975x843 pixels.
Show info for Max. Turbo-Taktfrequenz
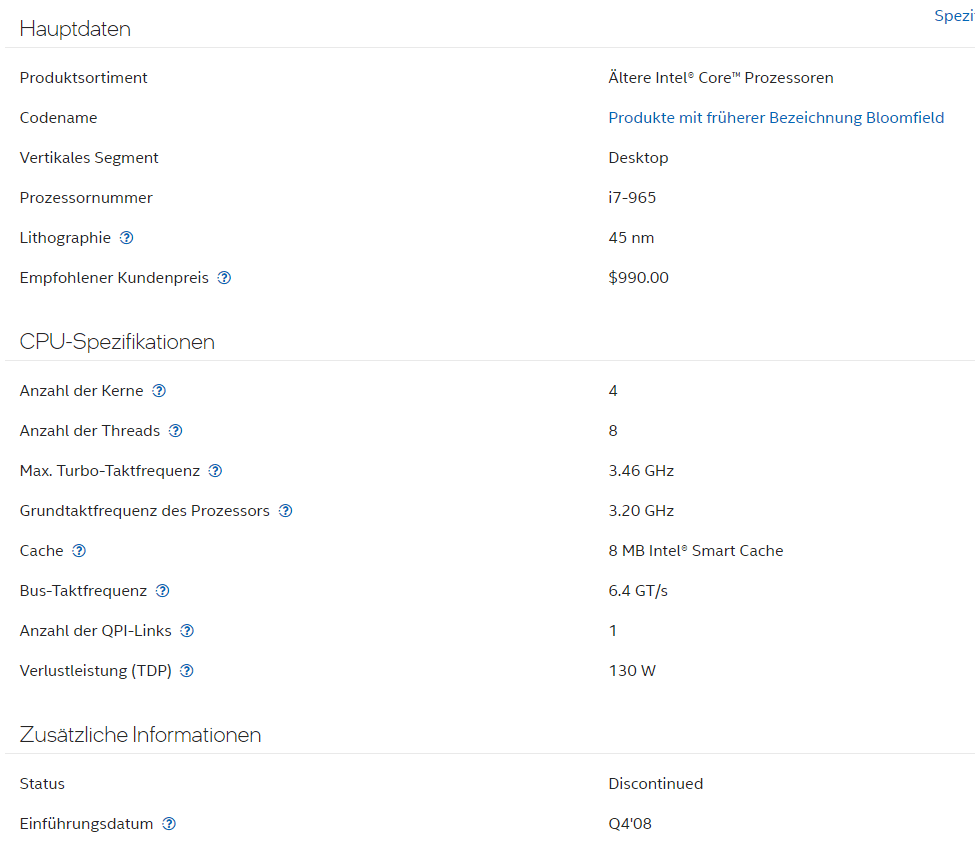tap(215, 471)
